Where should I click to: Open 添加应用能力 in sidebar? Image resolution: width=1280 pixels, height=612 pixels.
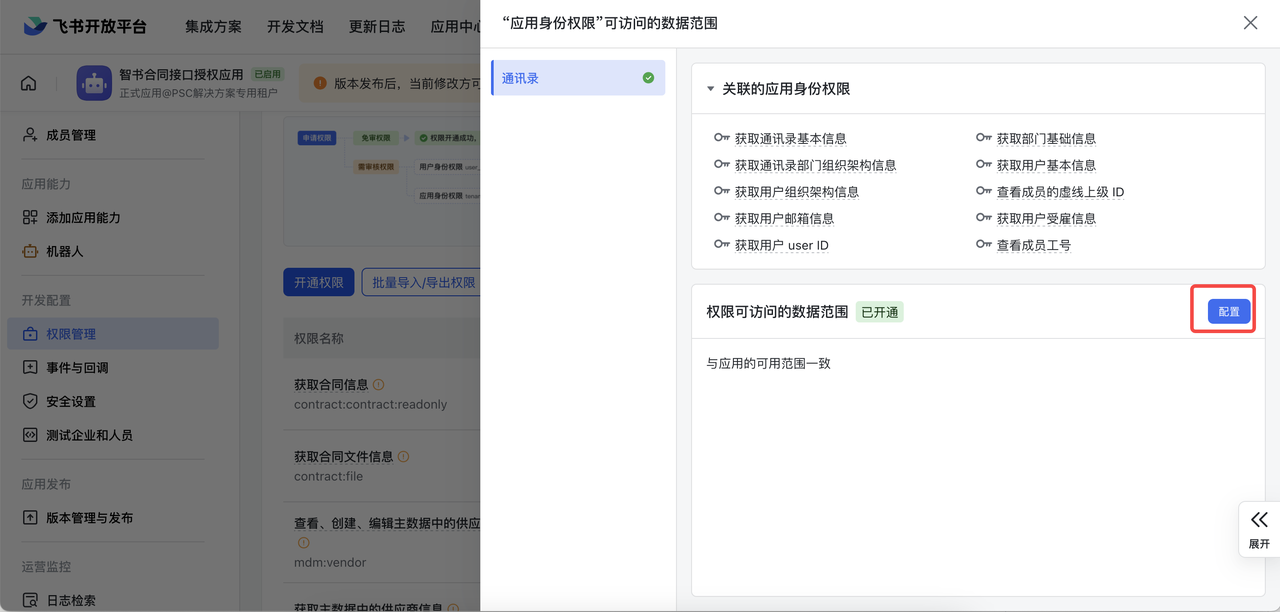(82, 217)
